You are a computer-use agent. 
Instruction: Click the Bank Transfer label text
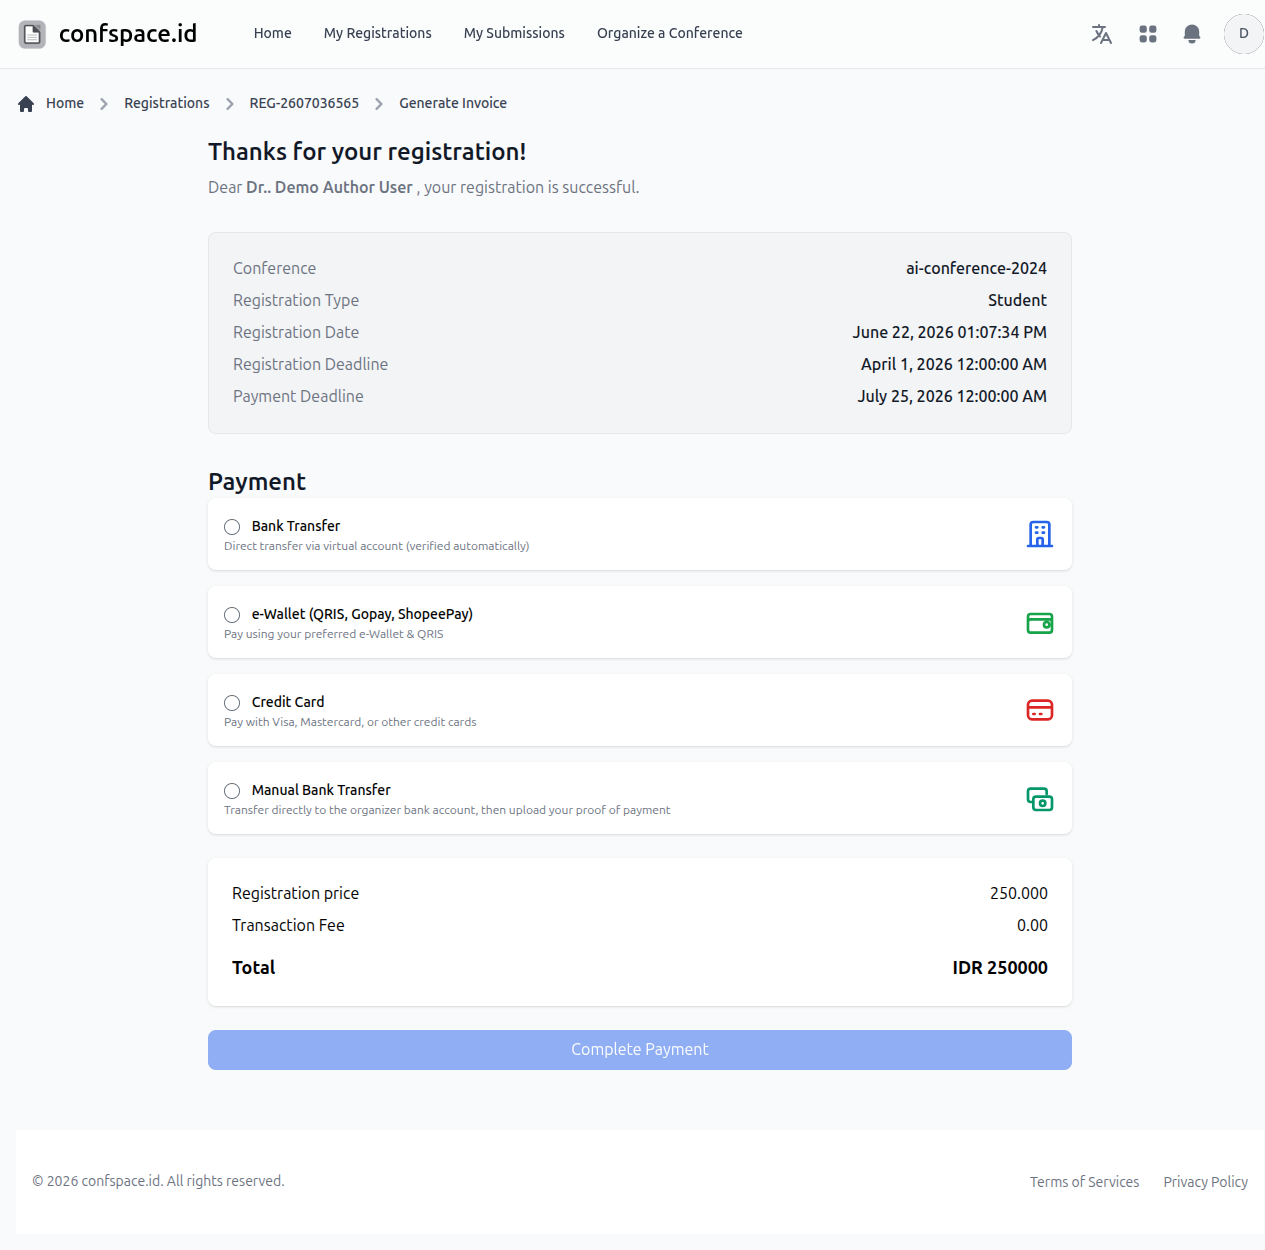[296, 526]
